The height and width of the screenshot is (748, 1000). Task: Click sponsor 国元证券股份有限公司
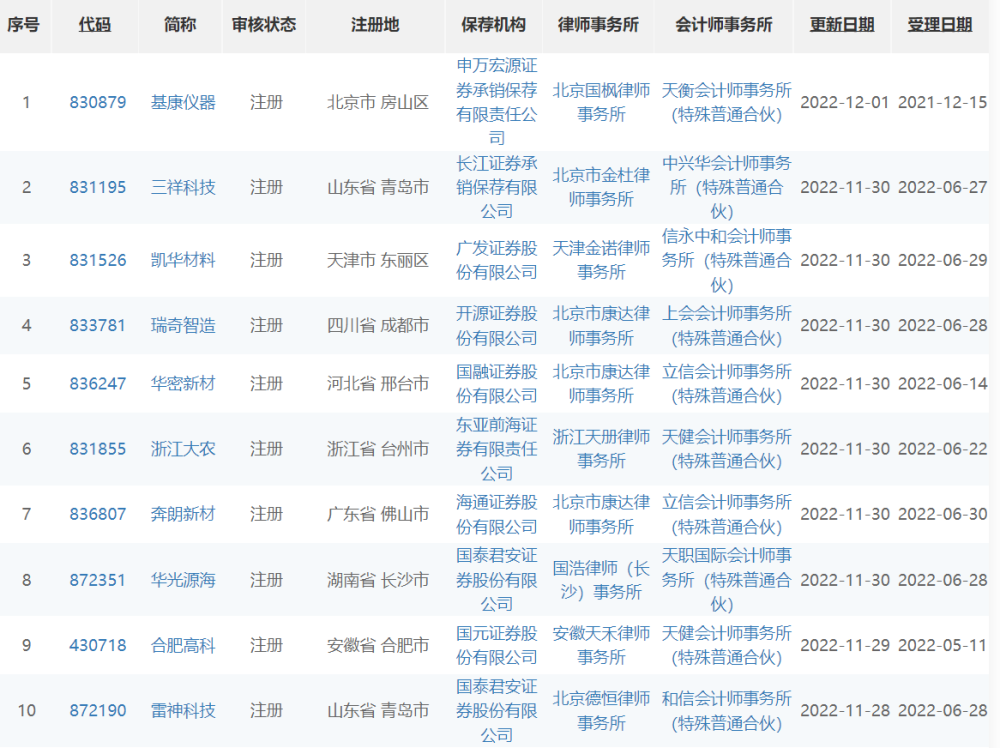coord(497,645)
